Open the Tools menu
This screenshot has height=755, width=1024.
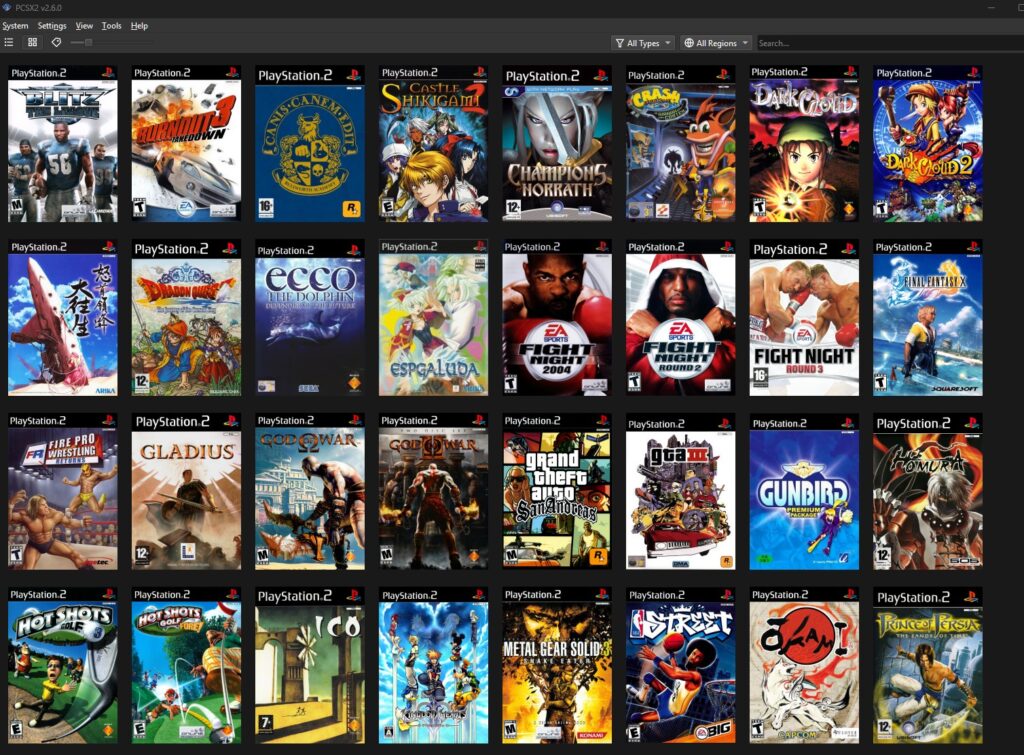point(111,26)
